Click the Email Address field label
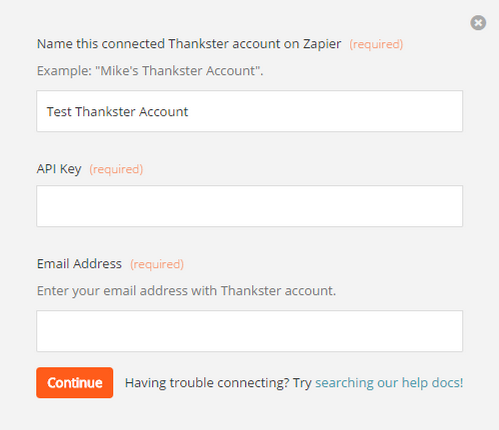The image size is (499, 430). (79, 264)
